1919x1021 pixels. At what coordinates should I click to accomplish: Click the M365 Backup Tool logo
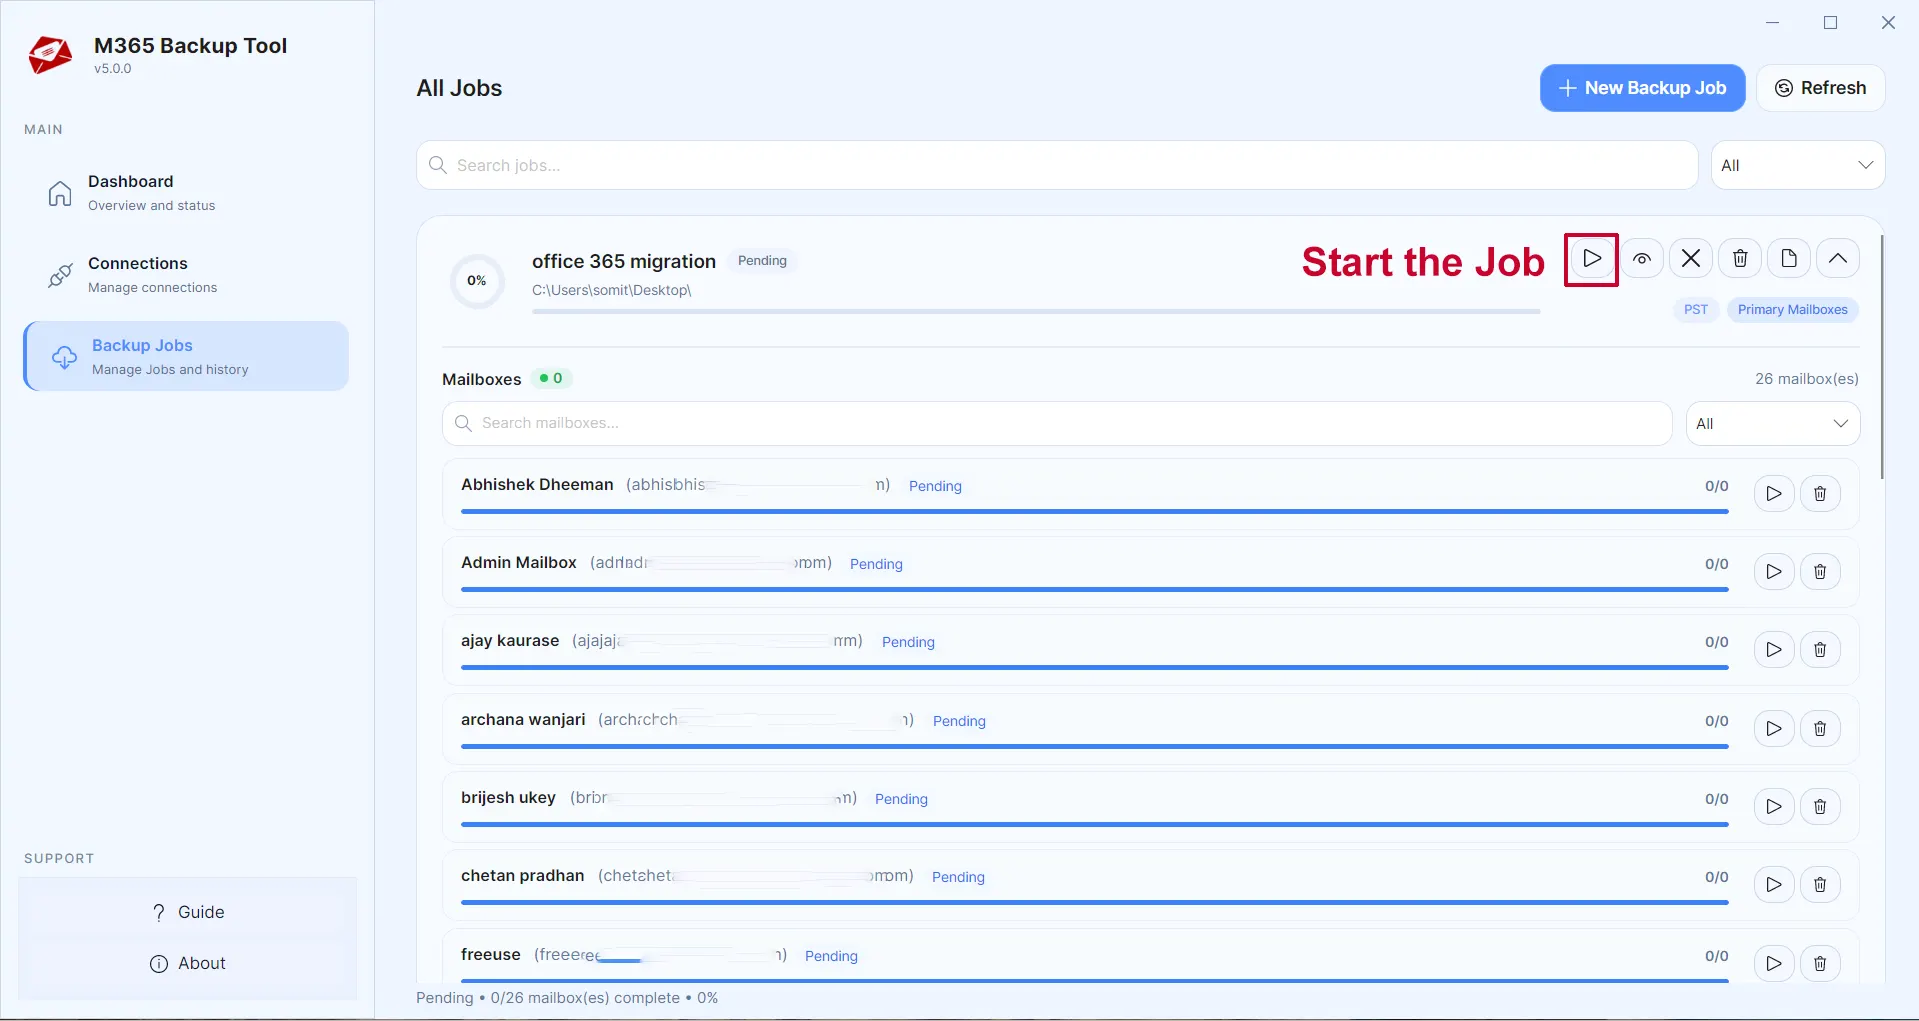50,55
